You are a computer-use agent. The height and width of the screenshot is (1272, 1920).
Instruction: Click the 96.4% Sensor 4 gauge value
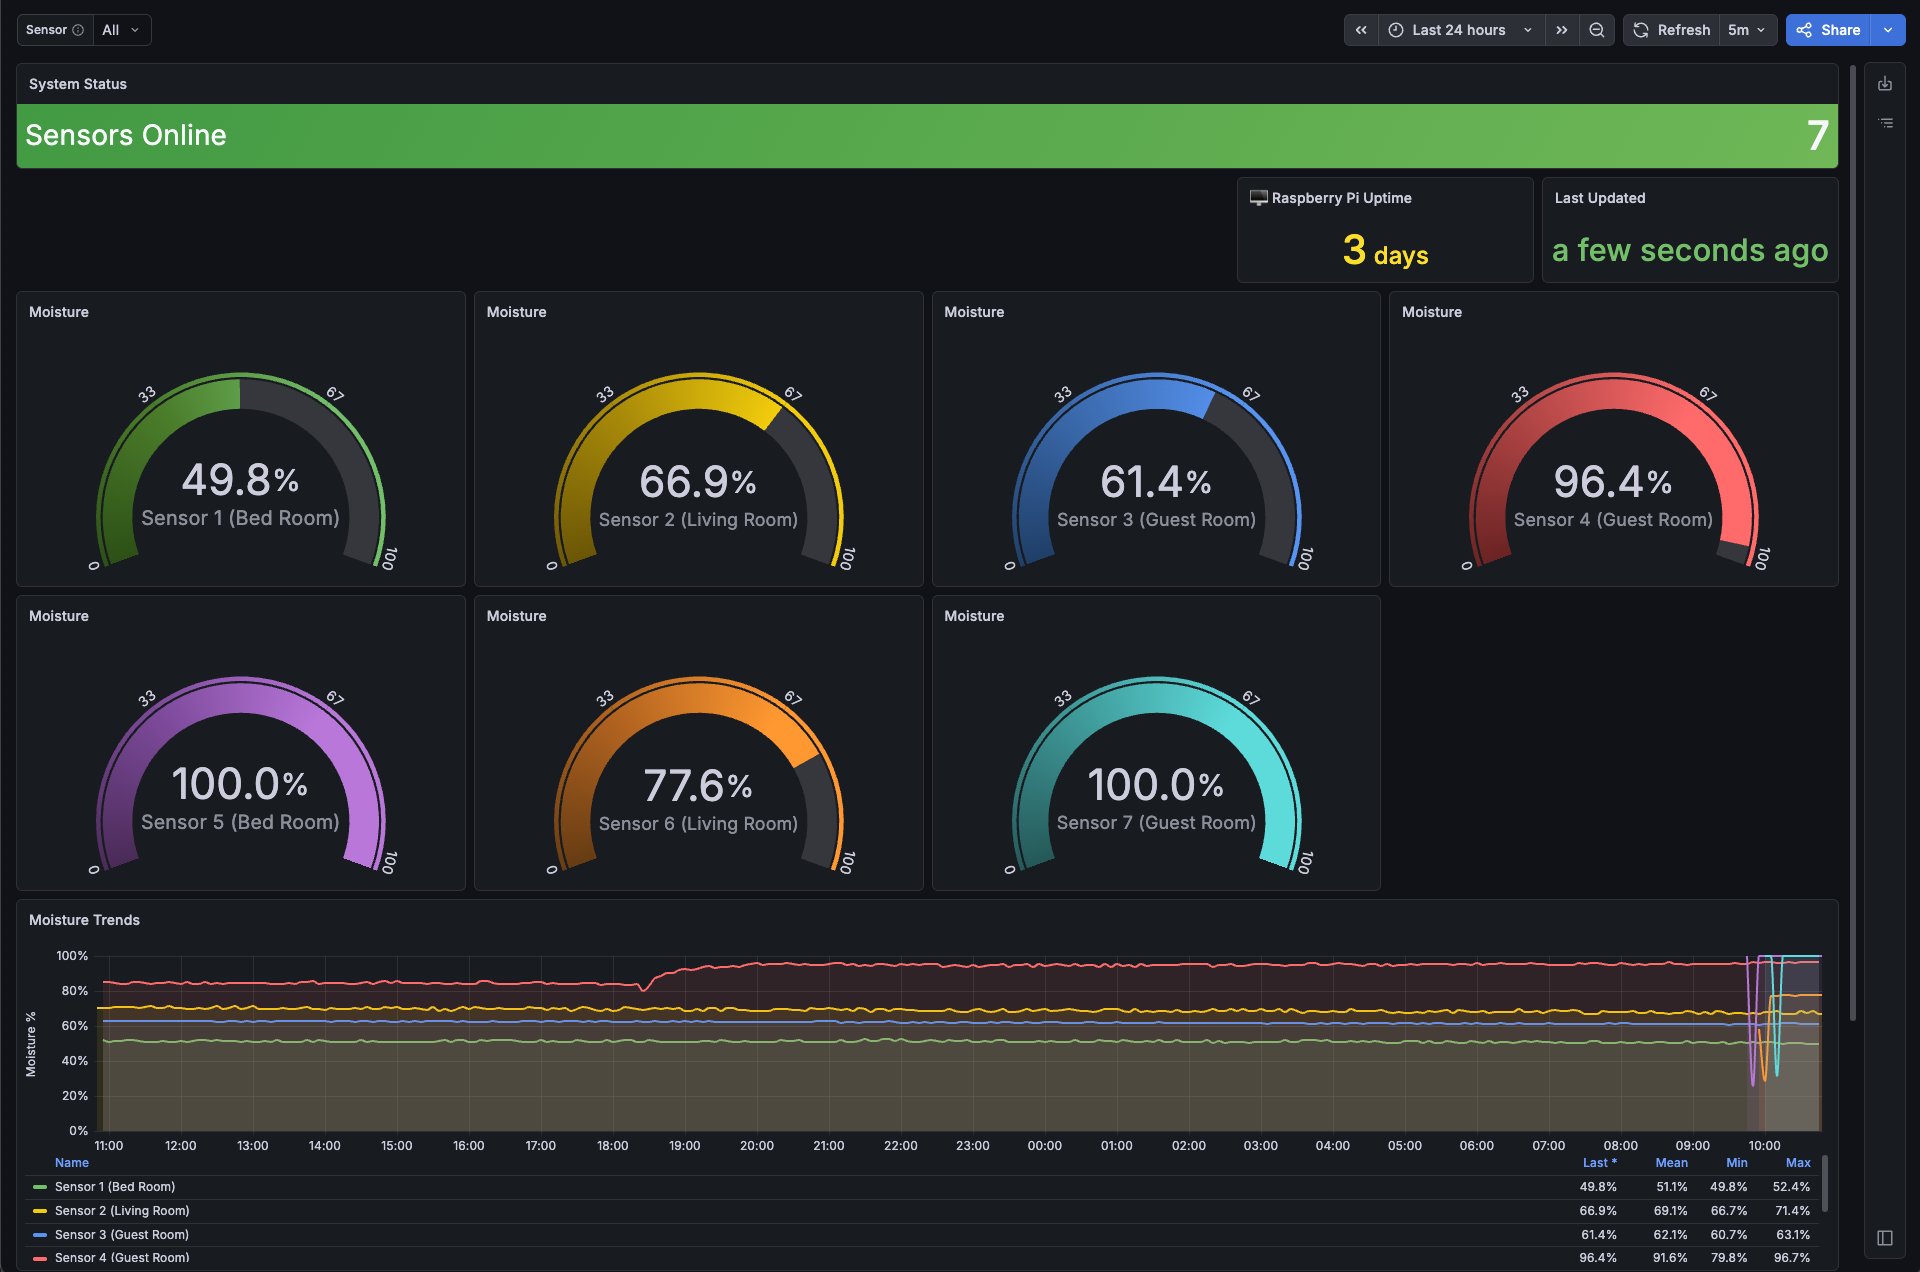tap(1613, 482)
